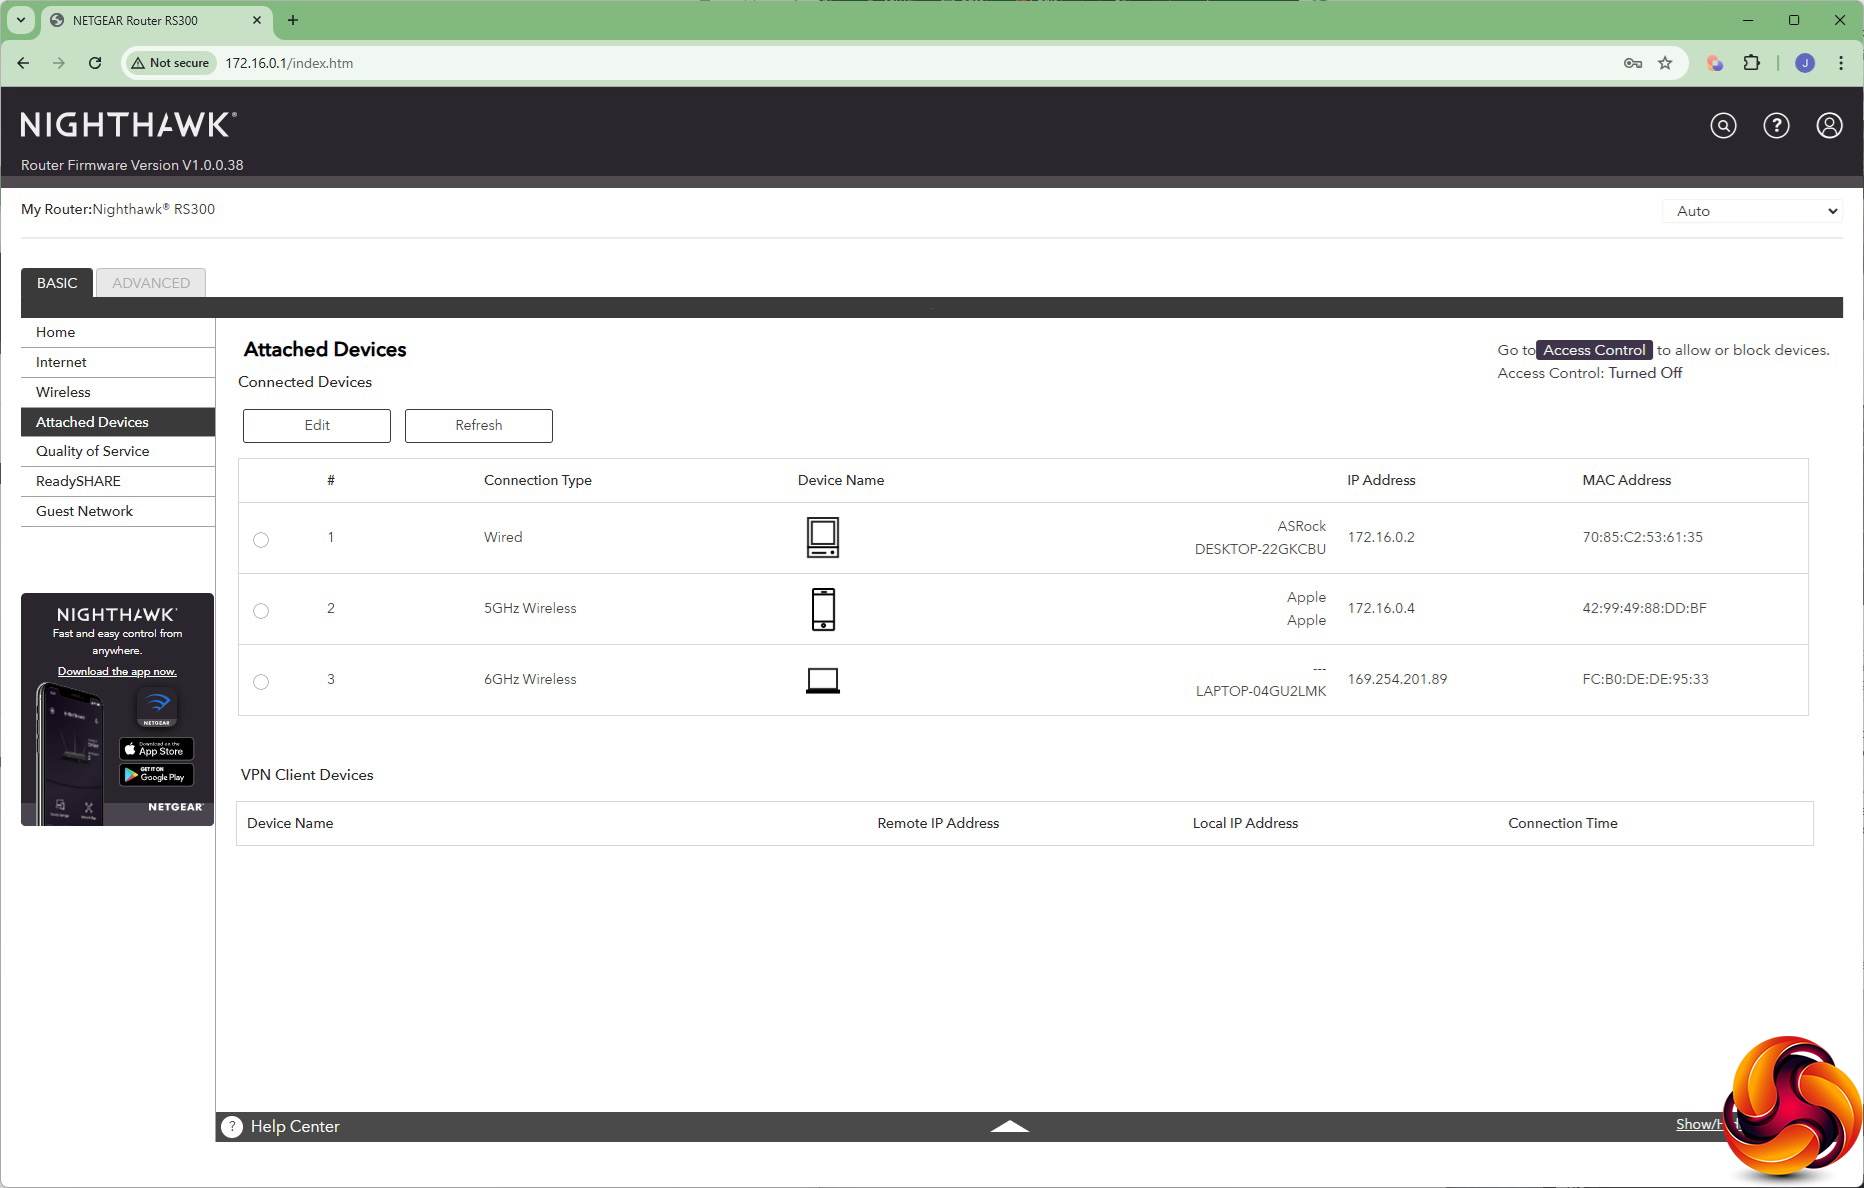Open Chrome three-dot menu

(1840, 63)
